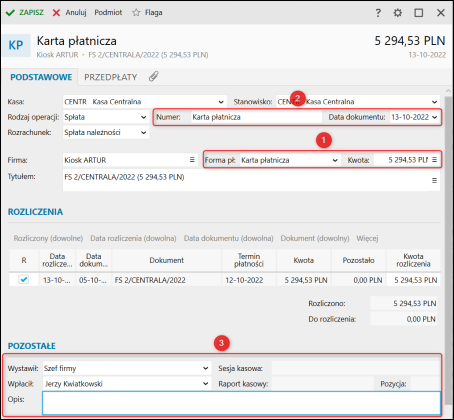This screenshot has width=454, height=420.
Task: Open the attachments paperclip tab icon
Action: coord(153,77)
